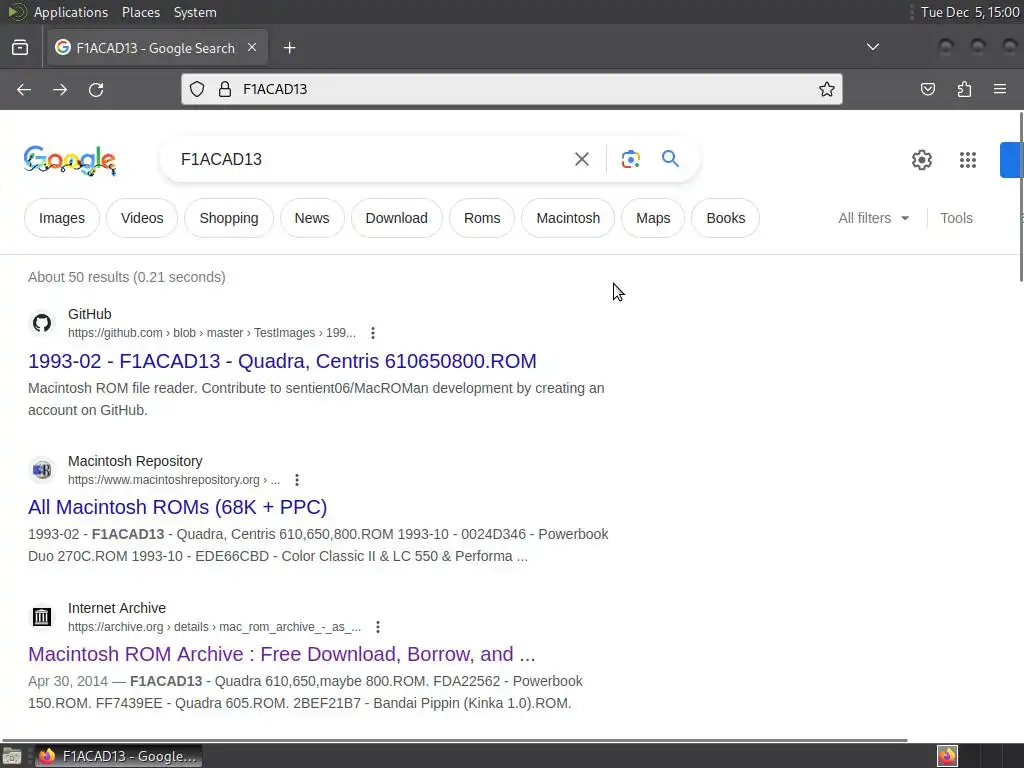Open the Google apps grid
The height and width of the screenshot is (768, 1024).
point(968,160)
